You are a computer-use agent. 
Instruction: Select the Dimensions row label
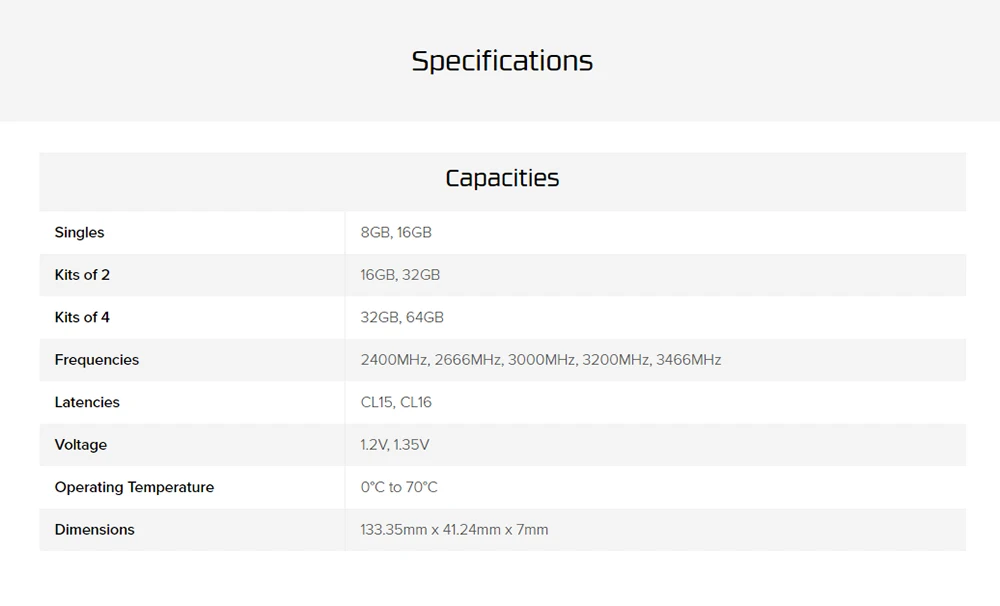pos(94,530)
